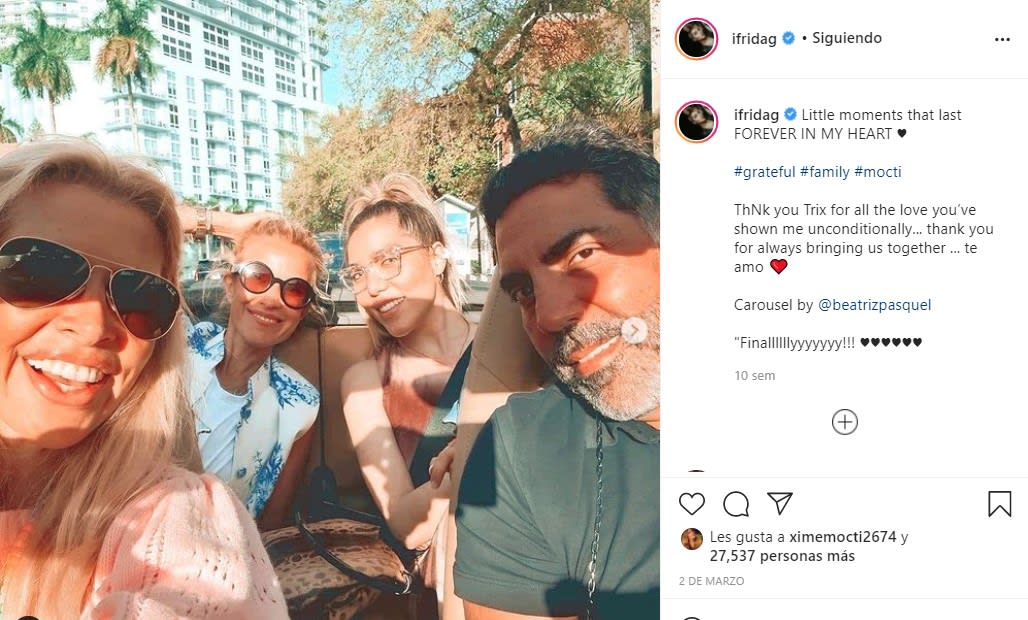
Task: Visit the @beatrizpasquel profile mention
Action: pos(875,305)
